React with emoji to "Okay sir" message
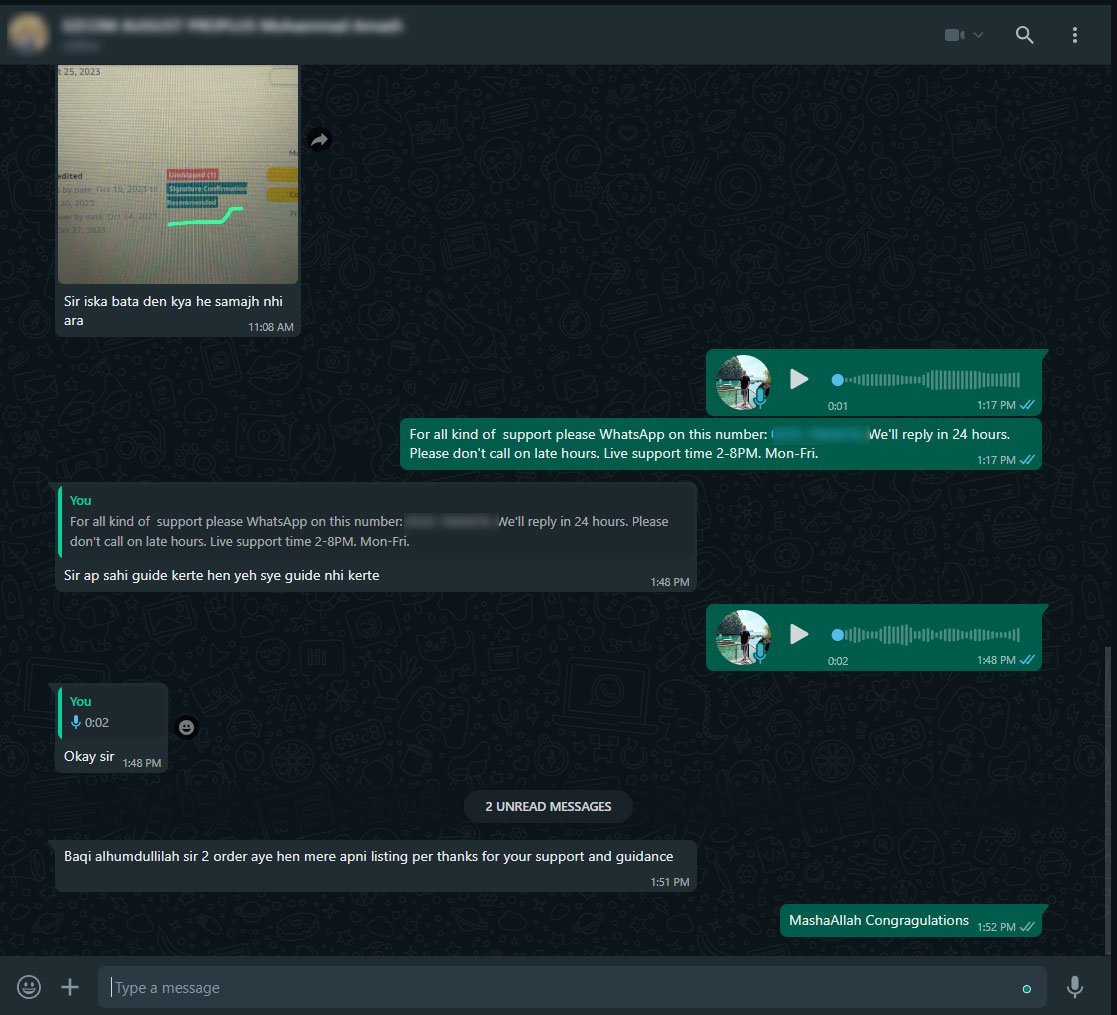Viewport: 1117px width, 1015px height. point(187,728)
